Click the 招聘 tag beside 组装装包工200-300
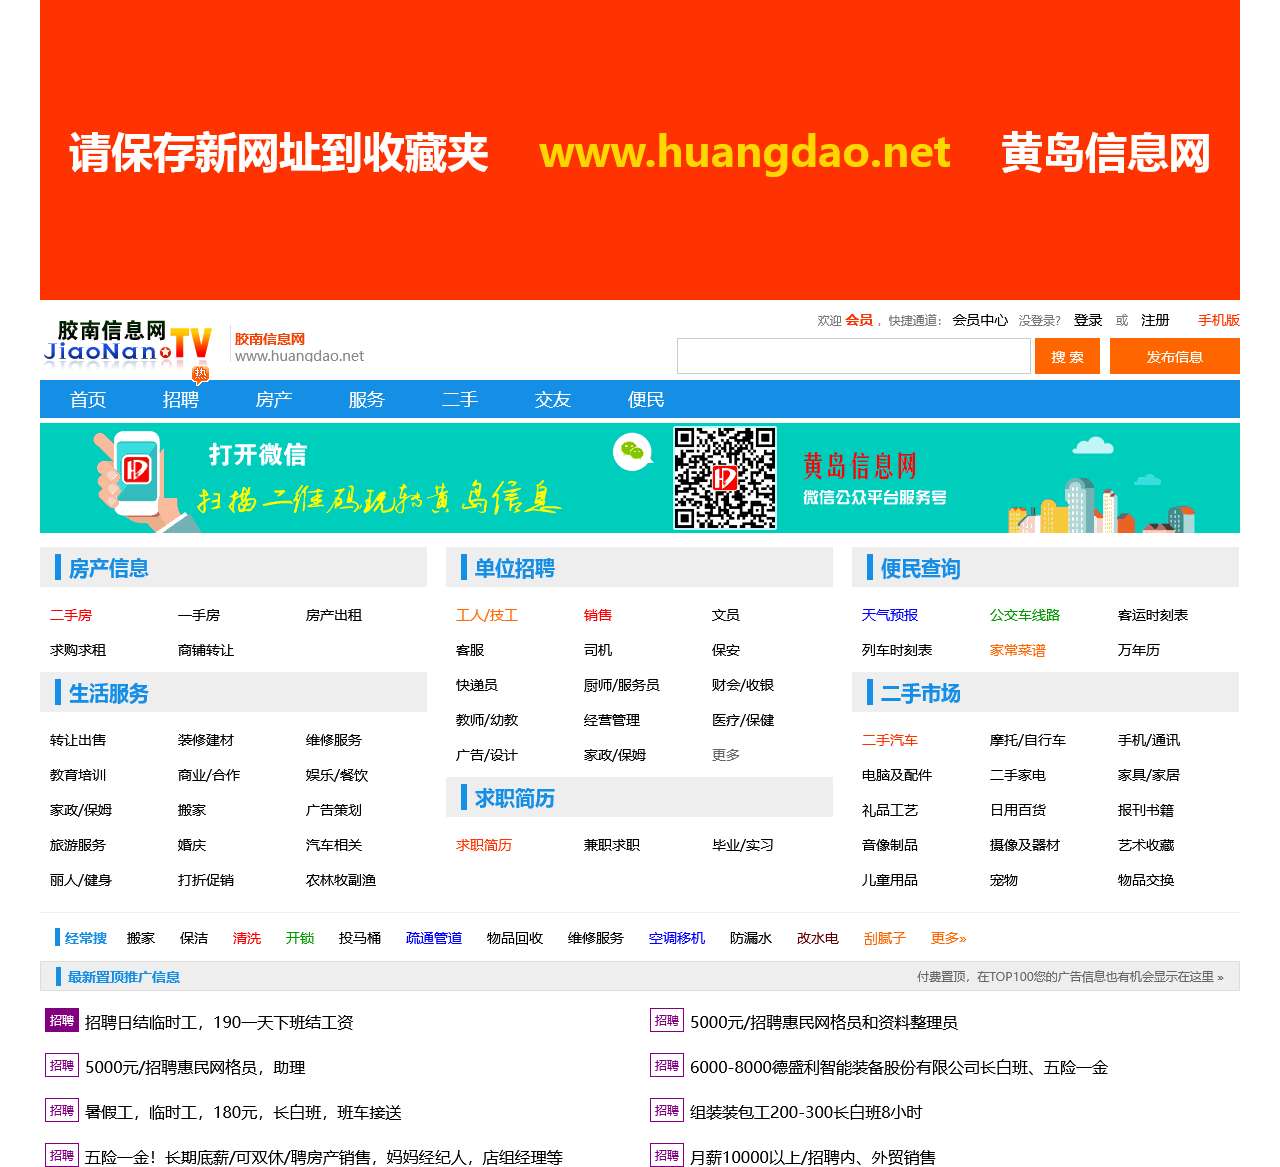This screenshot has width=1280, height=1167. pos(667,1111)
